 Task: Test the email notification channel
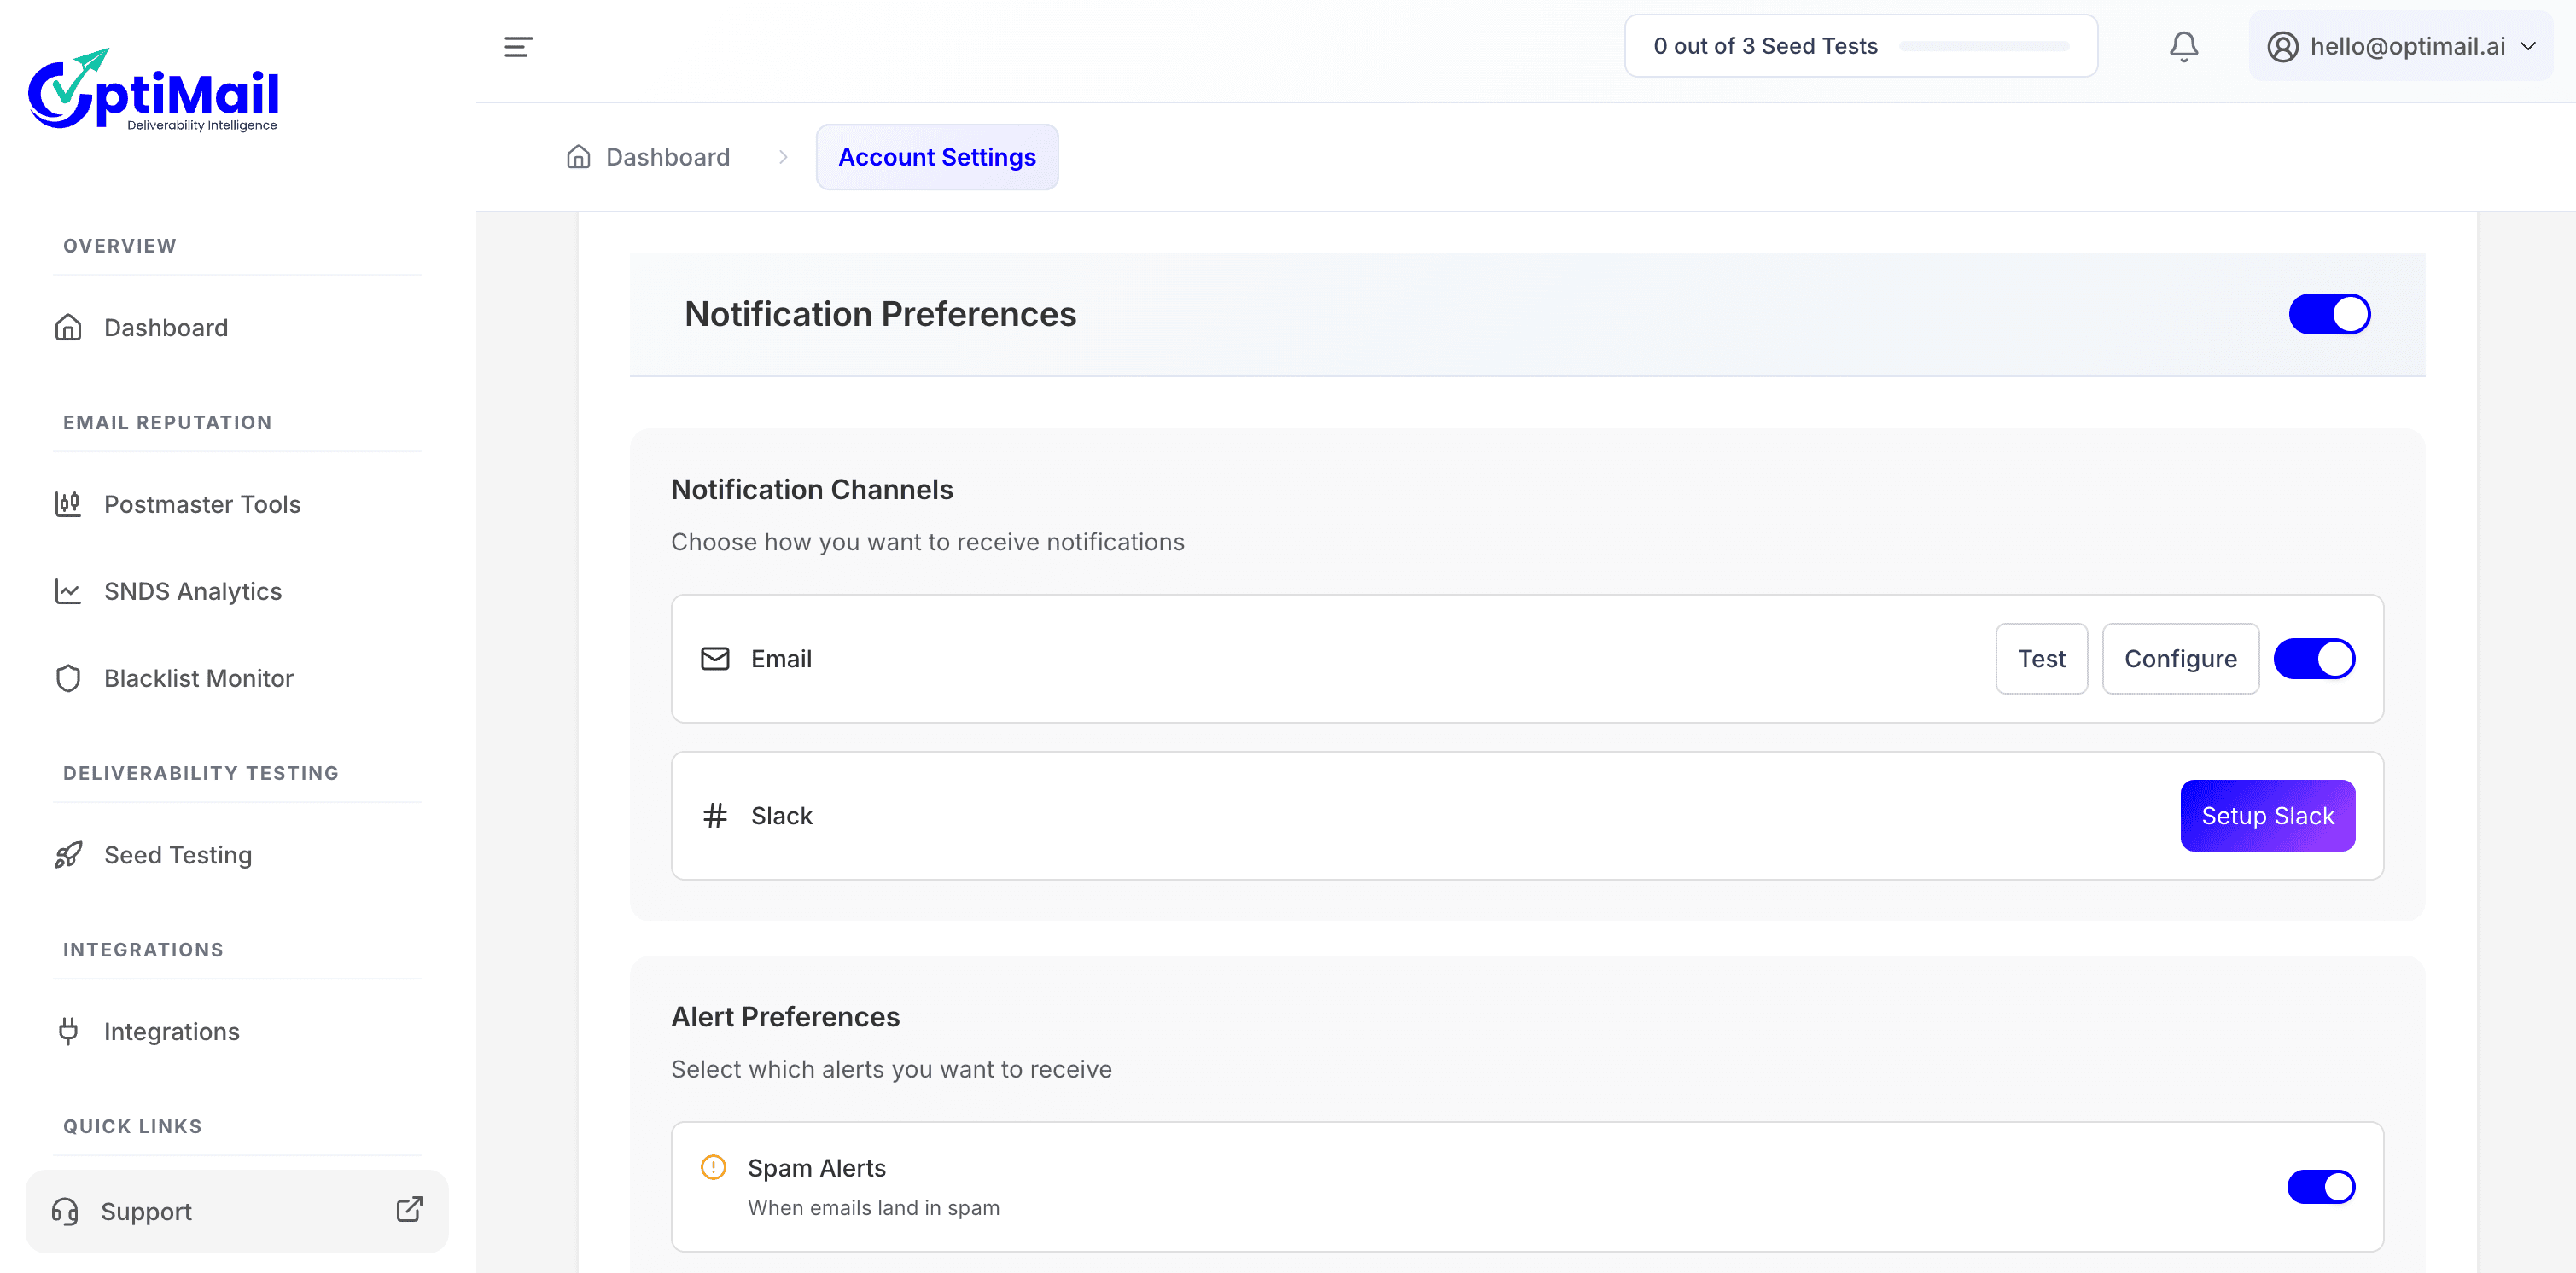click(x=2041, y=658)
